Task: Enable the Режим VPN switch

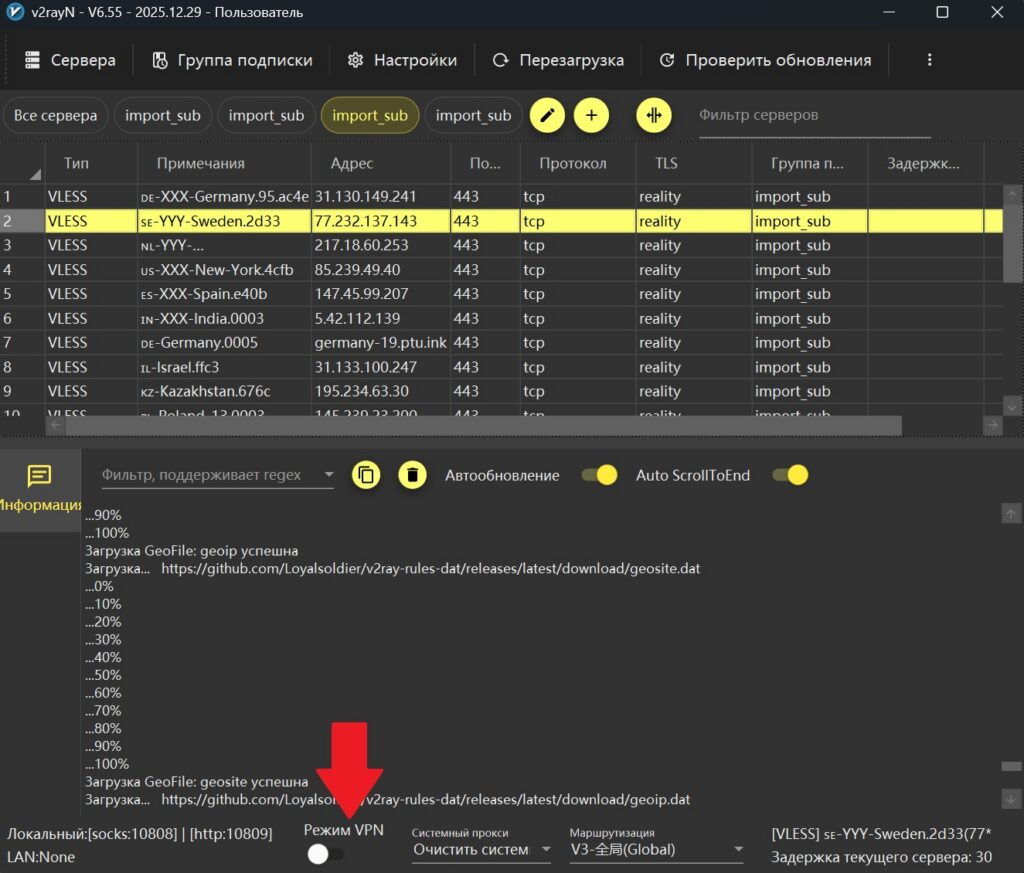Action: [325, 854]
